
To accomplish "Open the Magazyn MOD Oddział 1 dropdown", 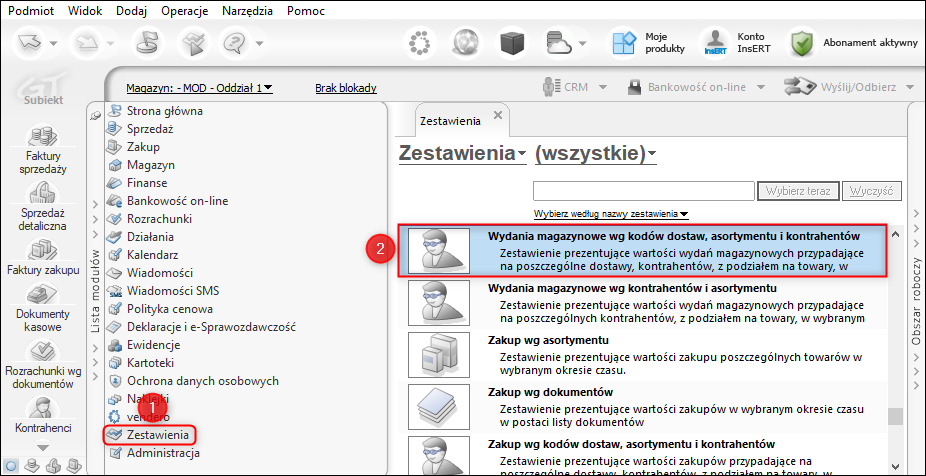I will pos(200,88).
